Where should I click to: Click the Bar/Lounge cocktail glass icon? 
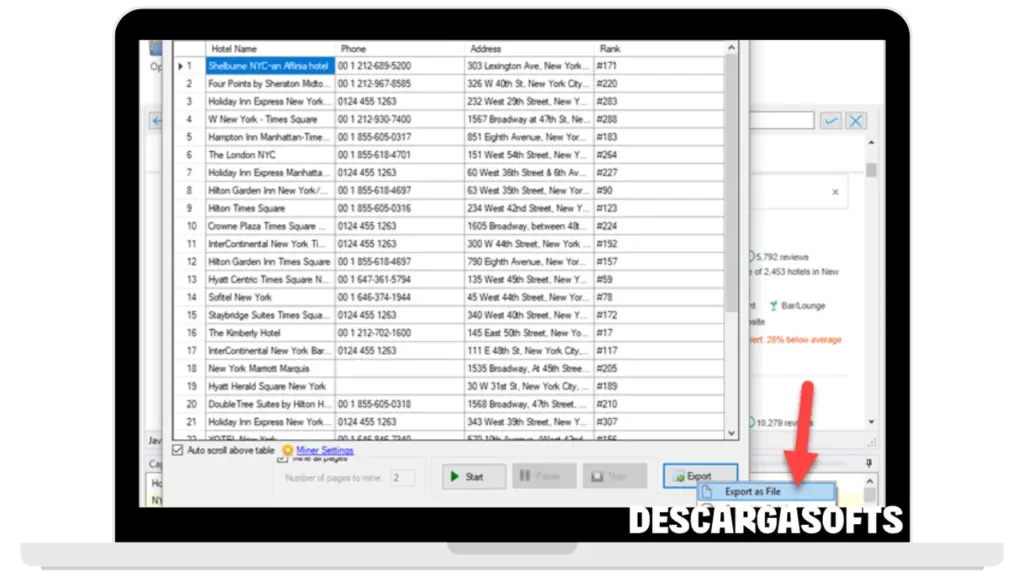tap(772, 305)
